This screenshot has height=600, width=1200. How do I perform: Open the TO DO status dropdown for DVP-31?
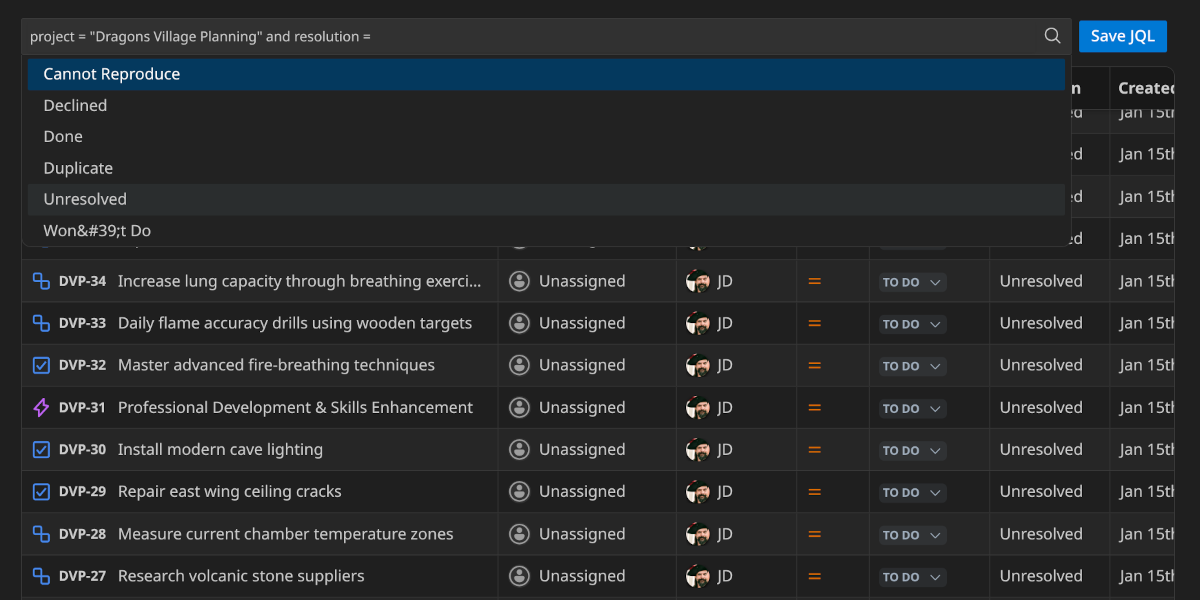[x=910, y=408]
